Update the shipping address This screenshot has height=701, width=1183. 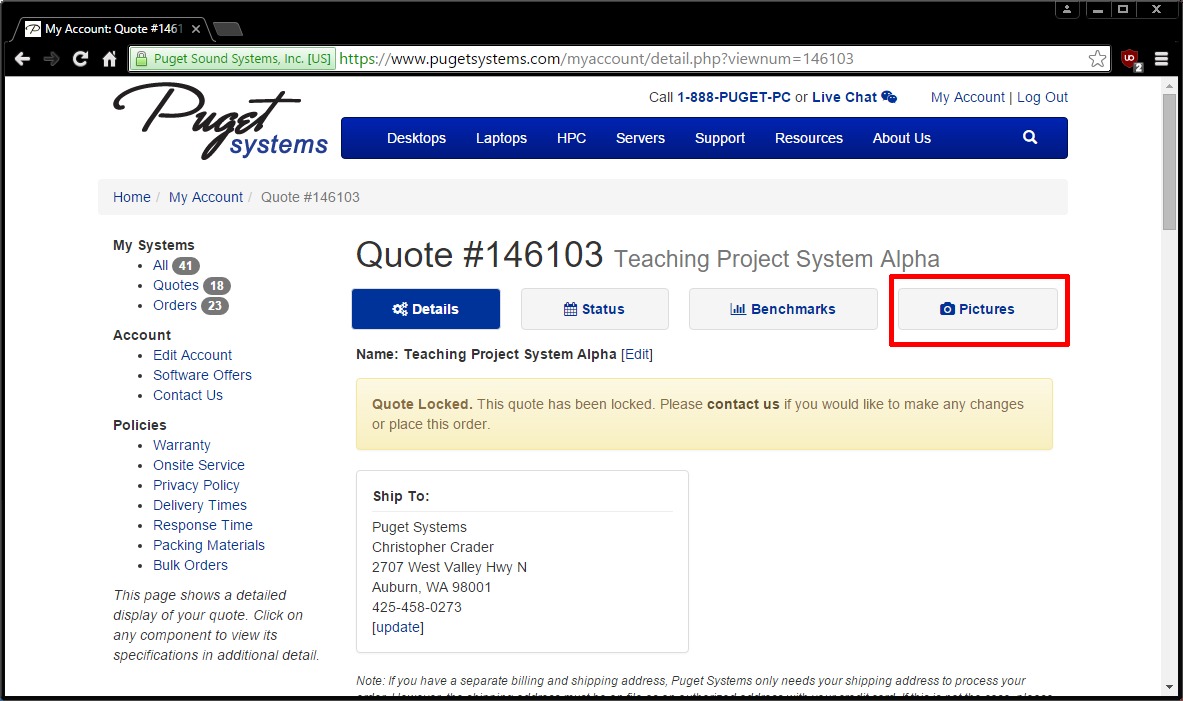tap(398, 627)
